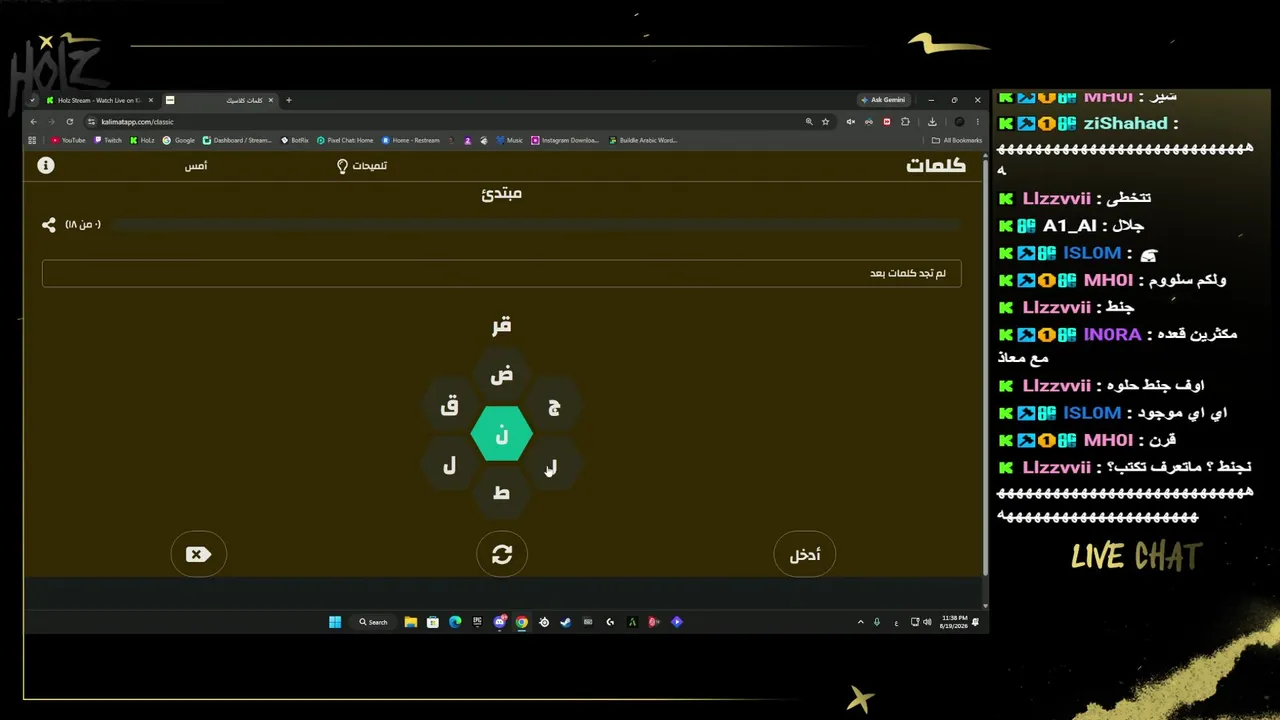
Task: Mute the tab using speaker icon
Action: click(850, 122)
